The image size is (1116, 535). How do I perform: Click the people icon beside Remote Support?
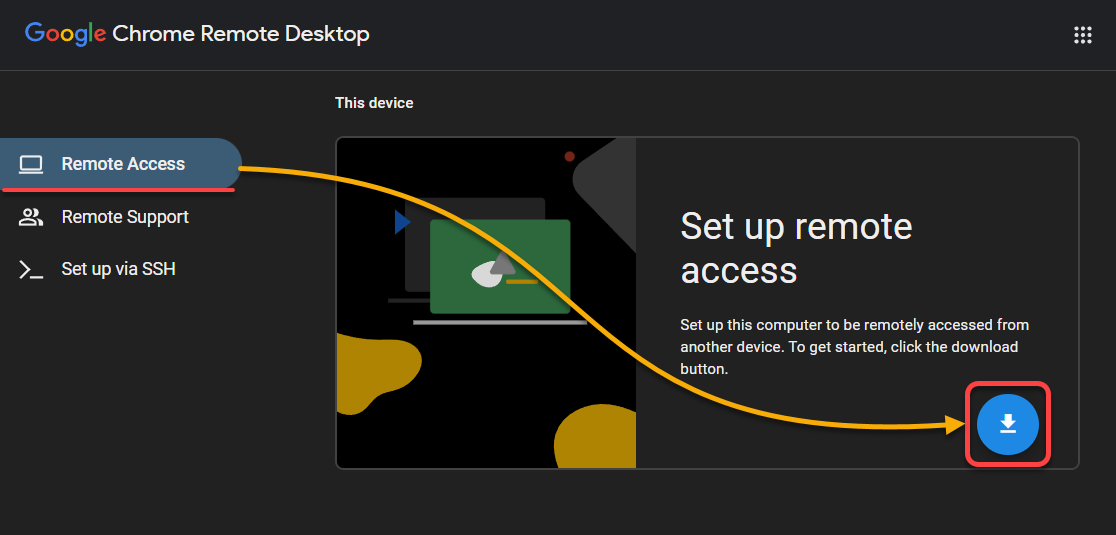pos(31,217)
